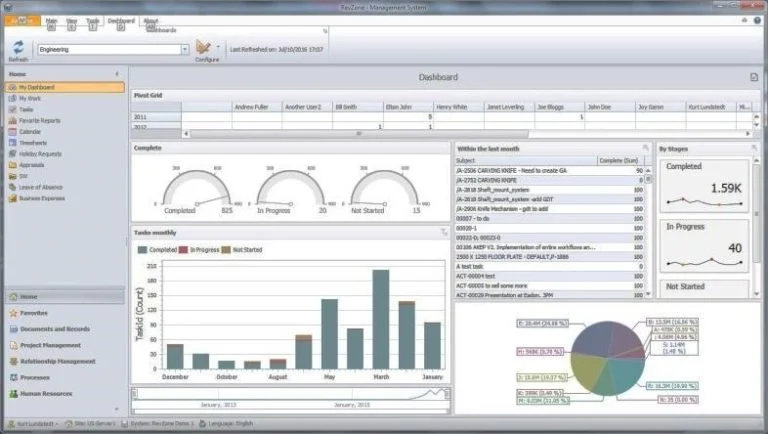Go to the Business Expenses sidebar item
This screenshot has height=434, width=768.
click(x=42, y=198)
